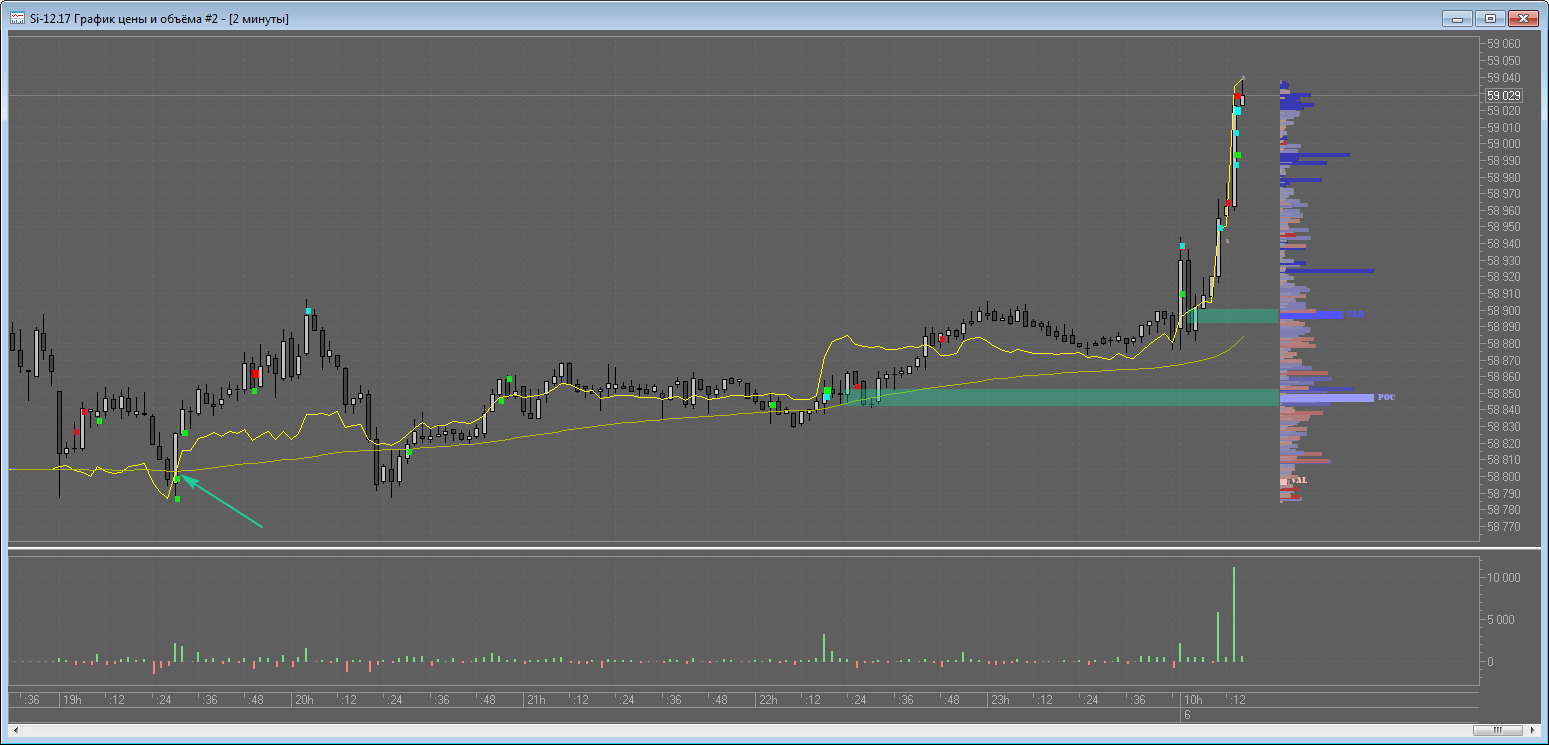
Task: Click the chart window icon in title bar
Action: 17,18
